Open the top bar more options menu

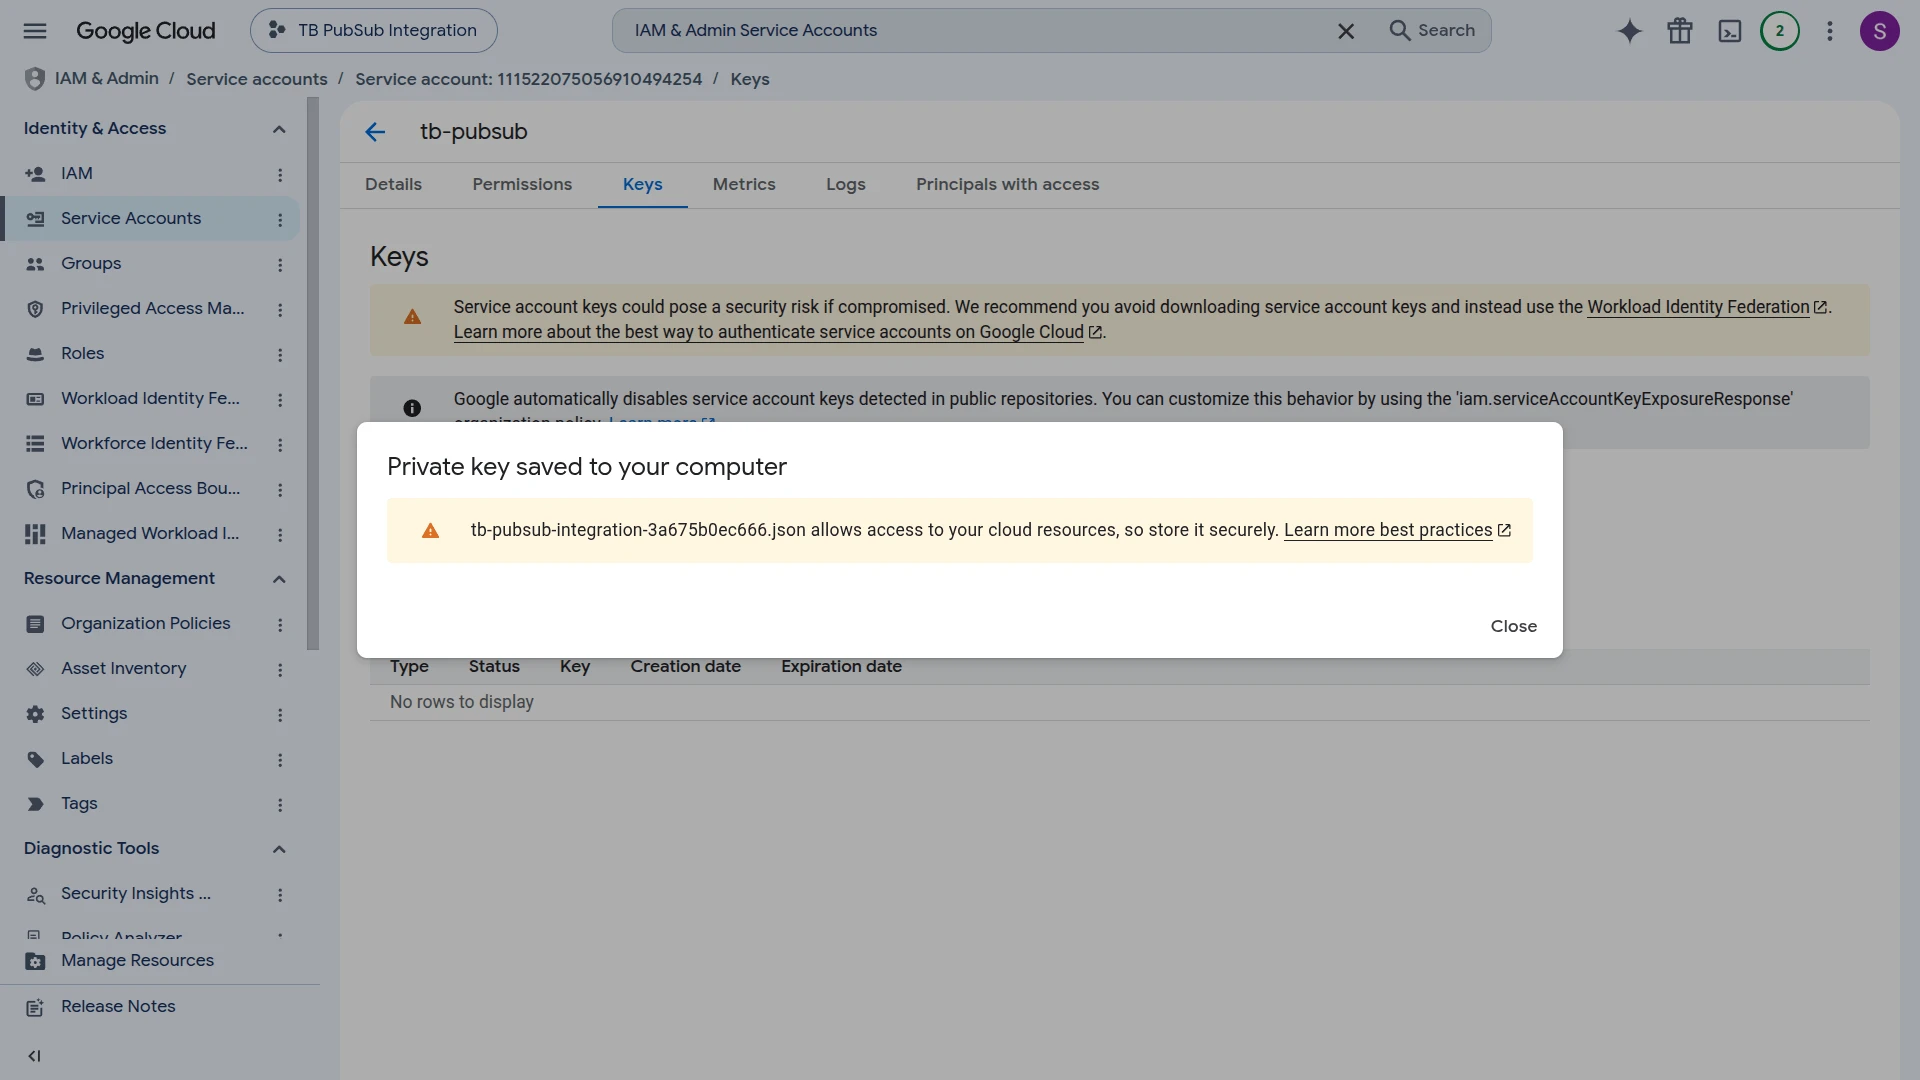coord(1830,31)
